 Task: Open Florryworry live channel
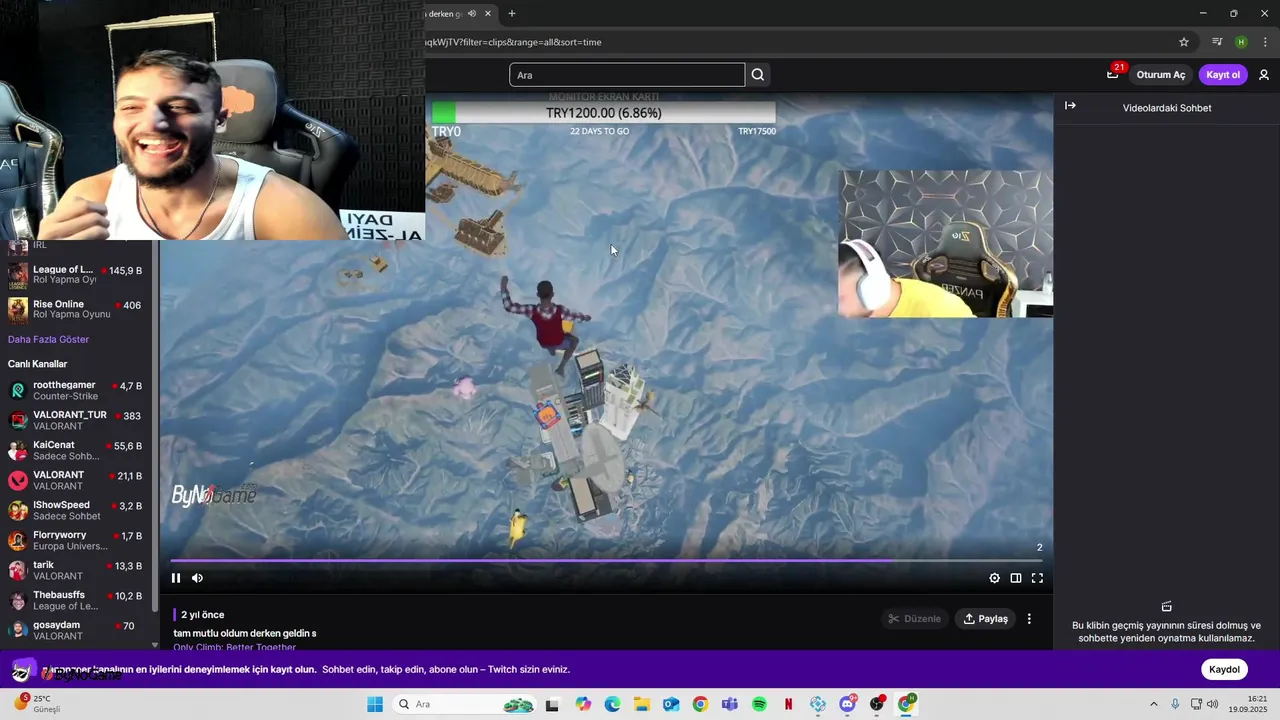point(76,540)
